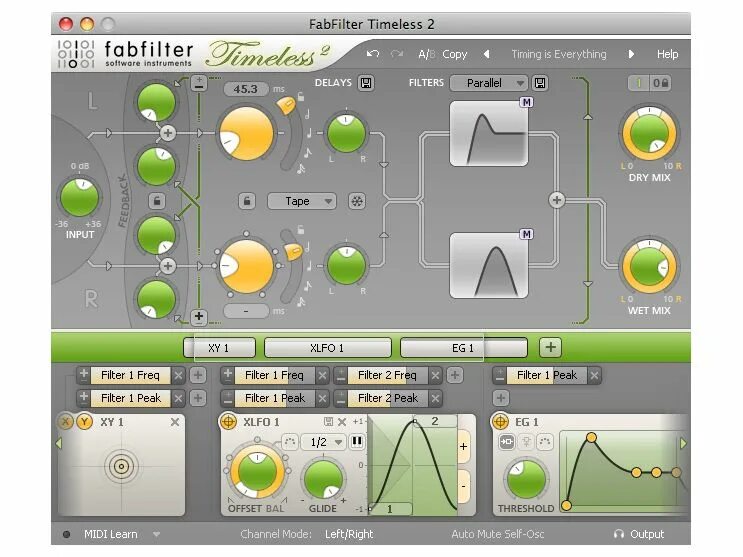
Task: Toggle the output lock button near Dry Mix
Action: tap(660, 83)
